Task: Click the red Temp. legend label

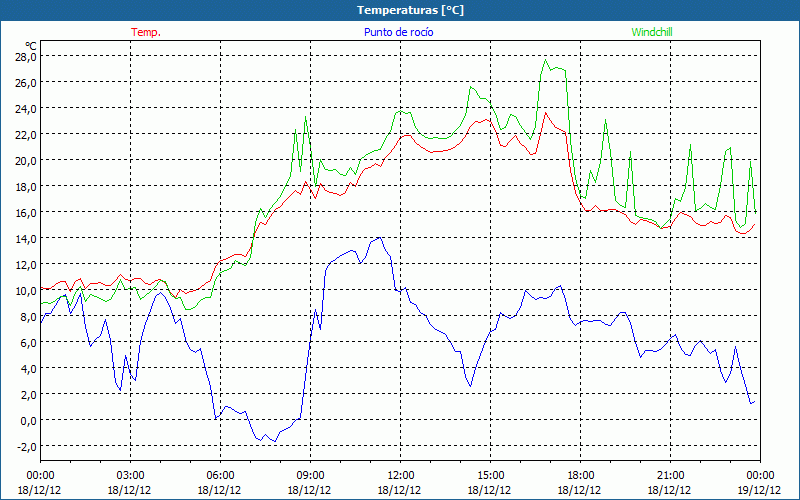Action: click(x=146, y=32)
